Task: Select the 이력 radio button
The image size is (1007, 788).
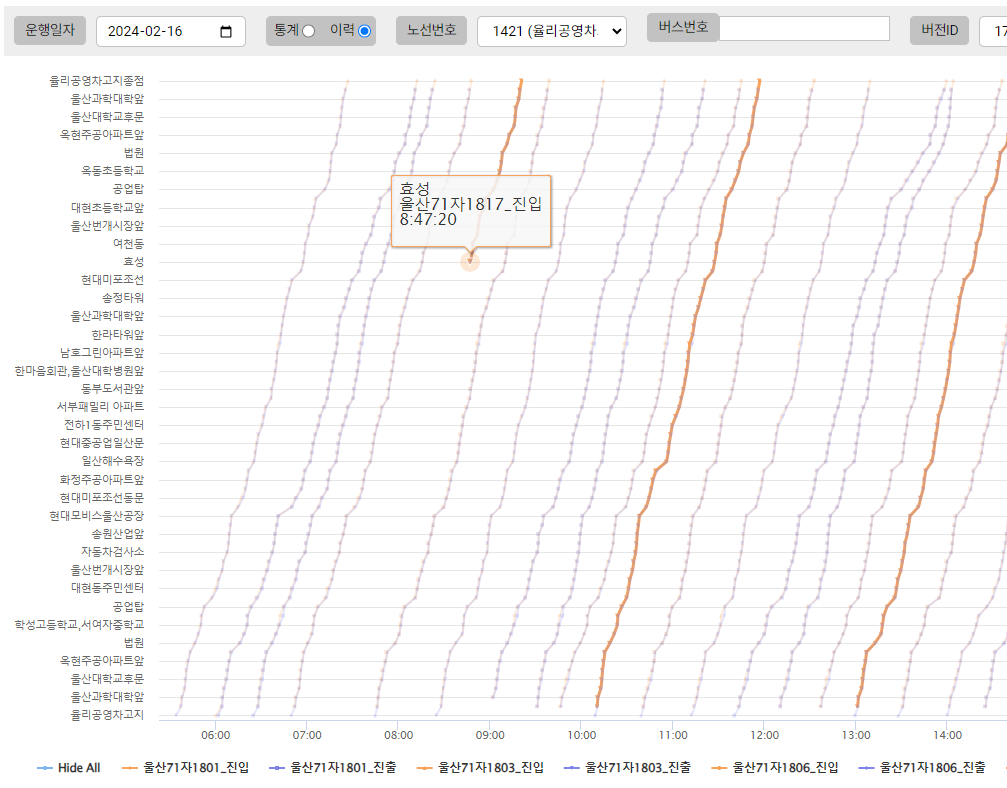Action: pyautogui.click(x=364, y=31)
